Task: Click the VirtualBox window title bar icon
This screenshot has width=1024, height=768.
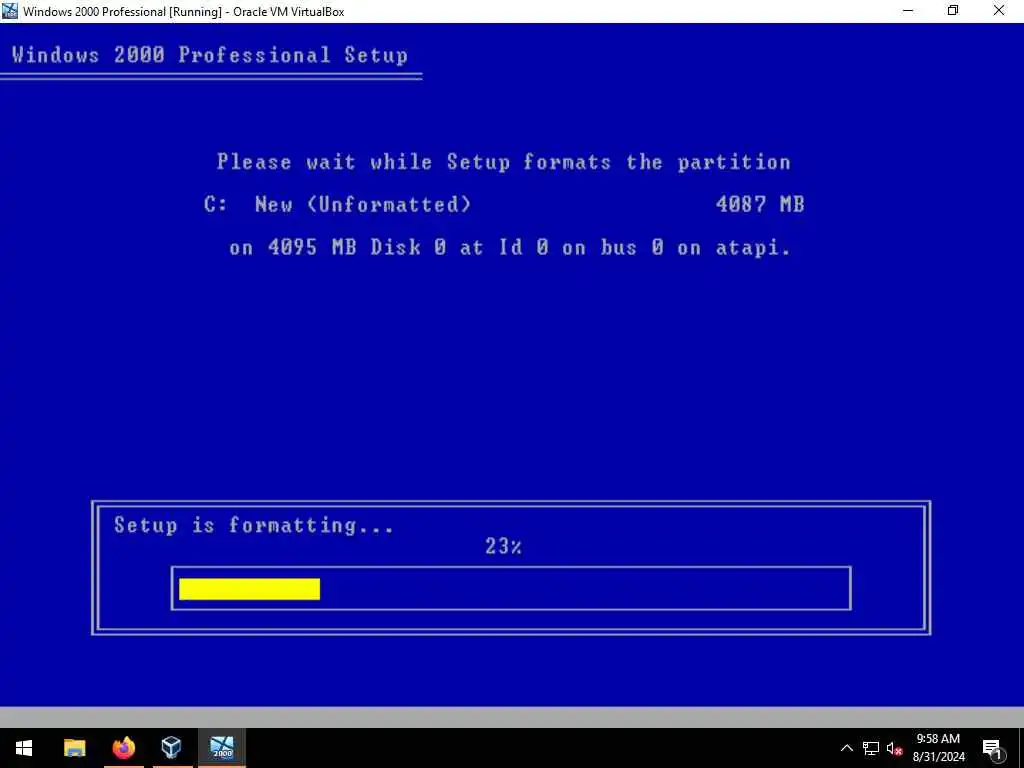Action: point(9,11)
